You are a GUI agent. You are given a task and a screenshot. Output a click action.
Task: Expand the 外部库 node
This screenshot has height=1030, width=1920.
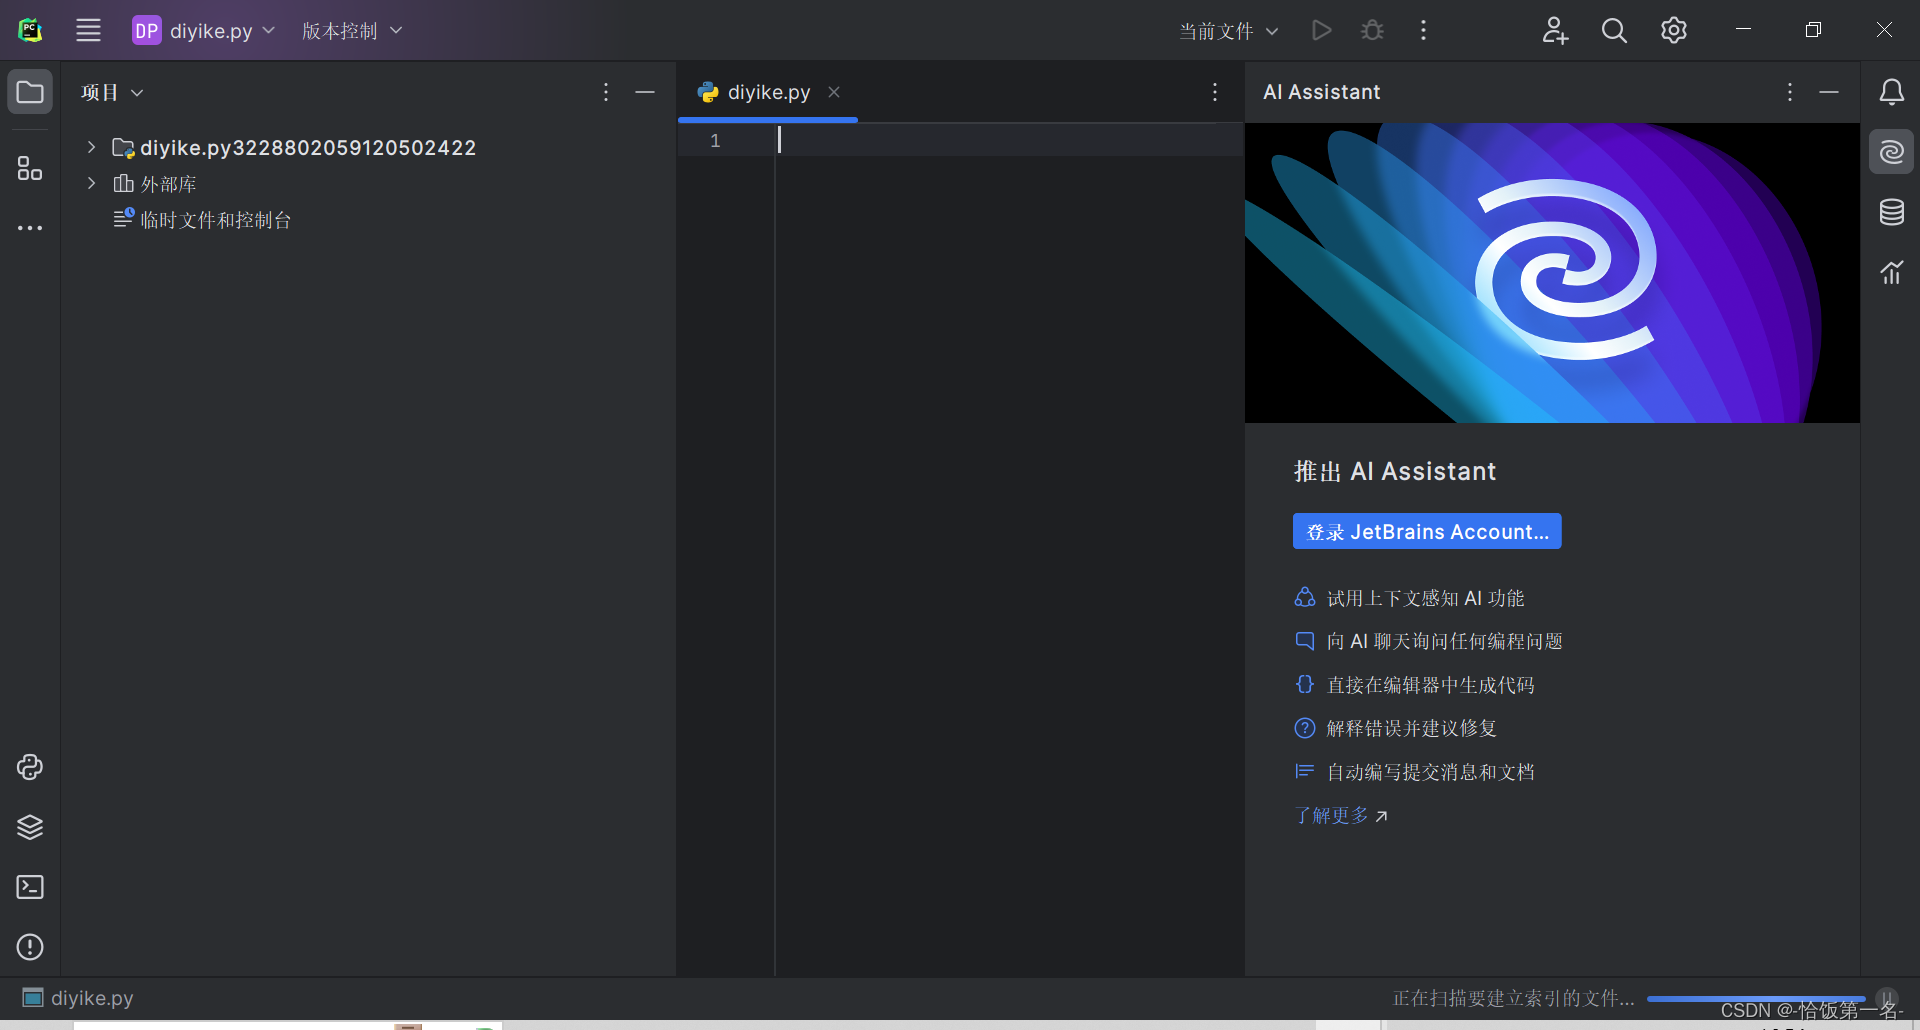click(x=91, y=183)
